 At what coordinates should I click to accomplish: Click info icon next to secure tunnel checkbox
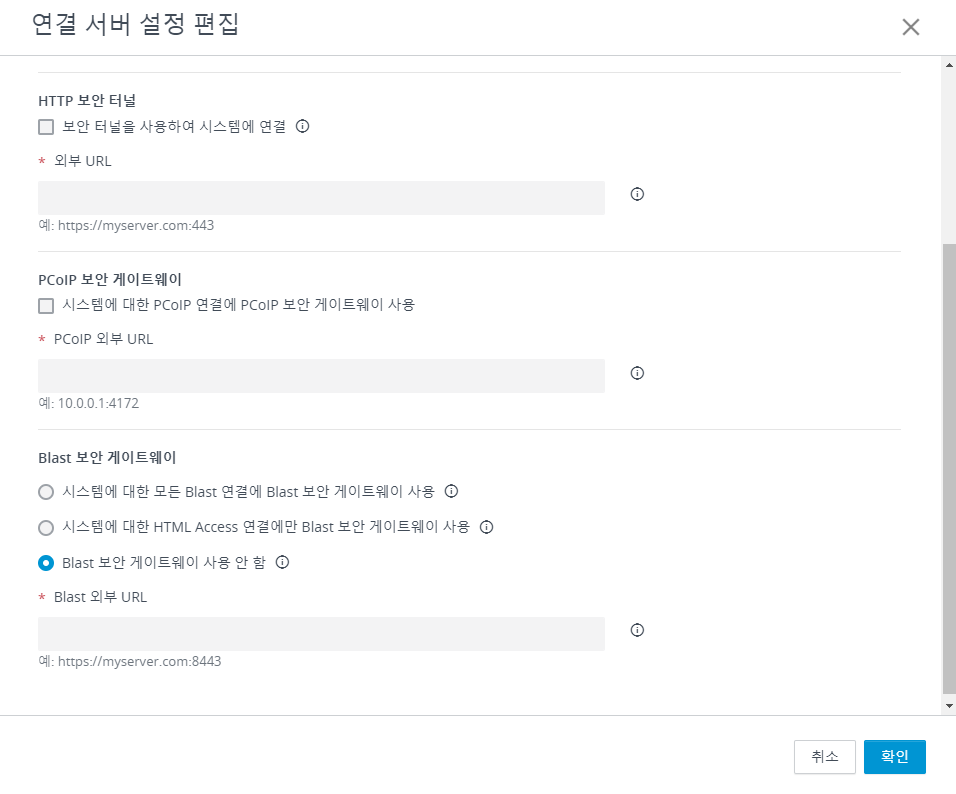pyautogui.click(x=302, y=126)
